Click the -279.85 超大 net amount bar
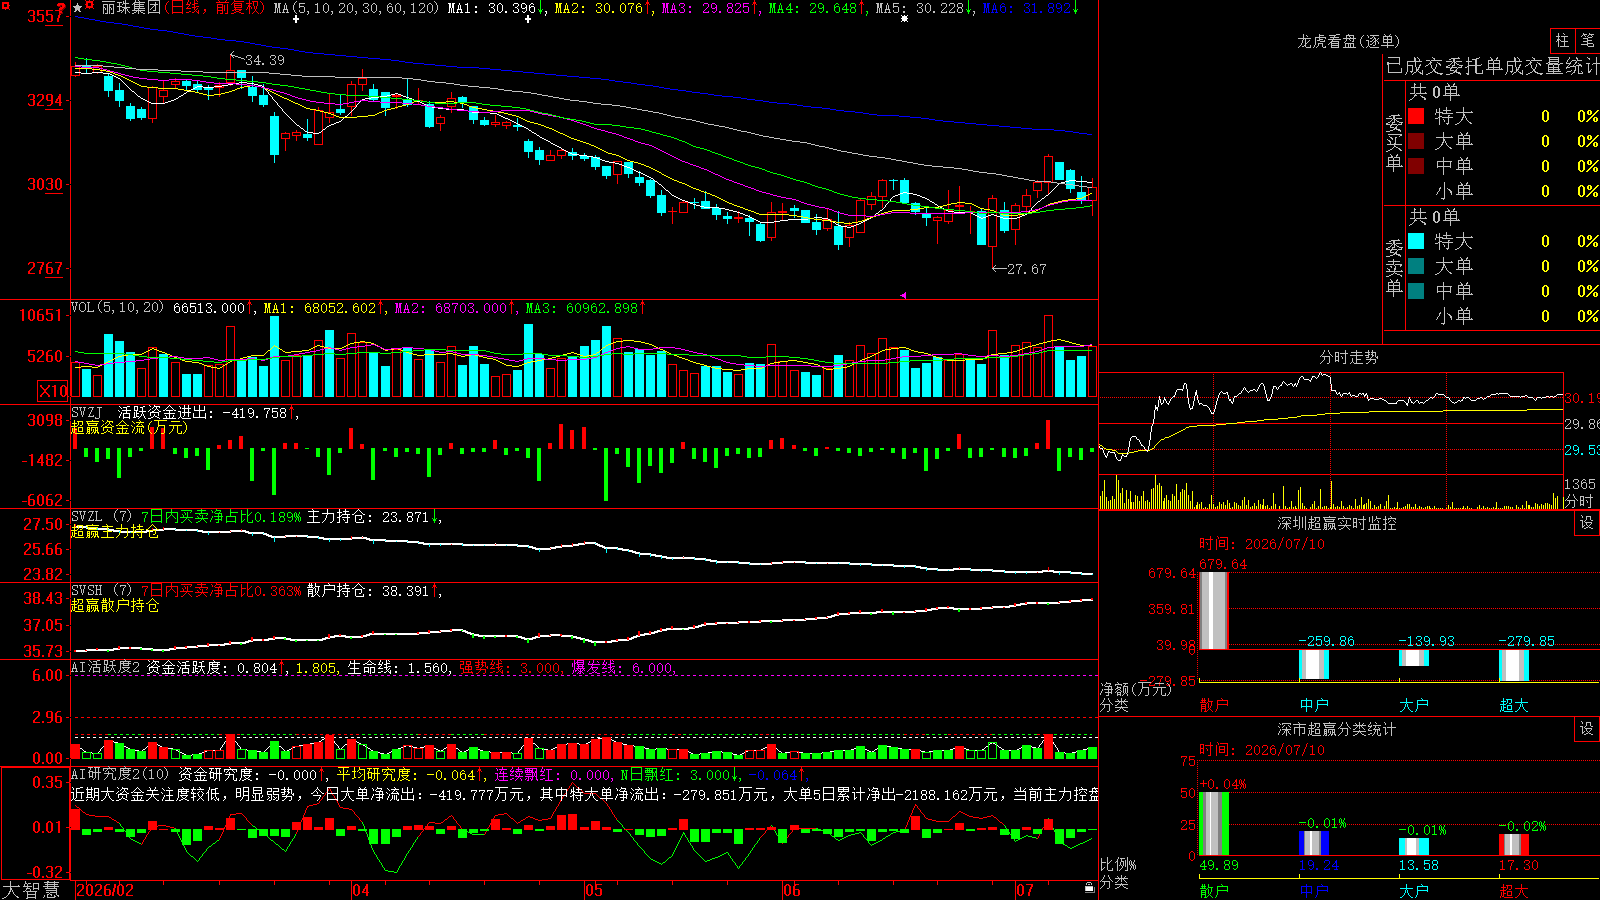 1514,665
